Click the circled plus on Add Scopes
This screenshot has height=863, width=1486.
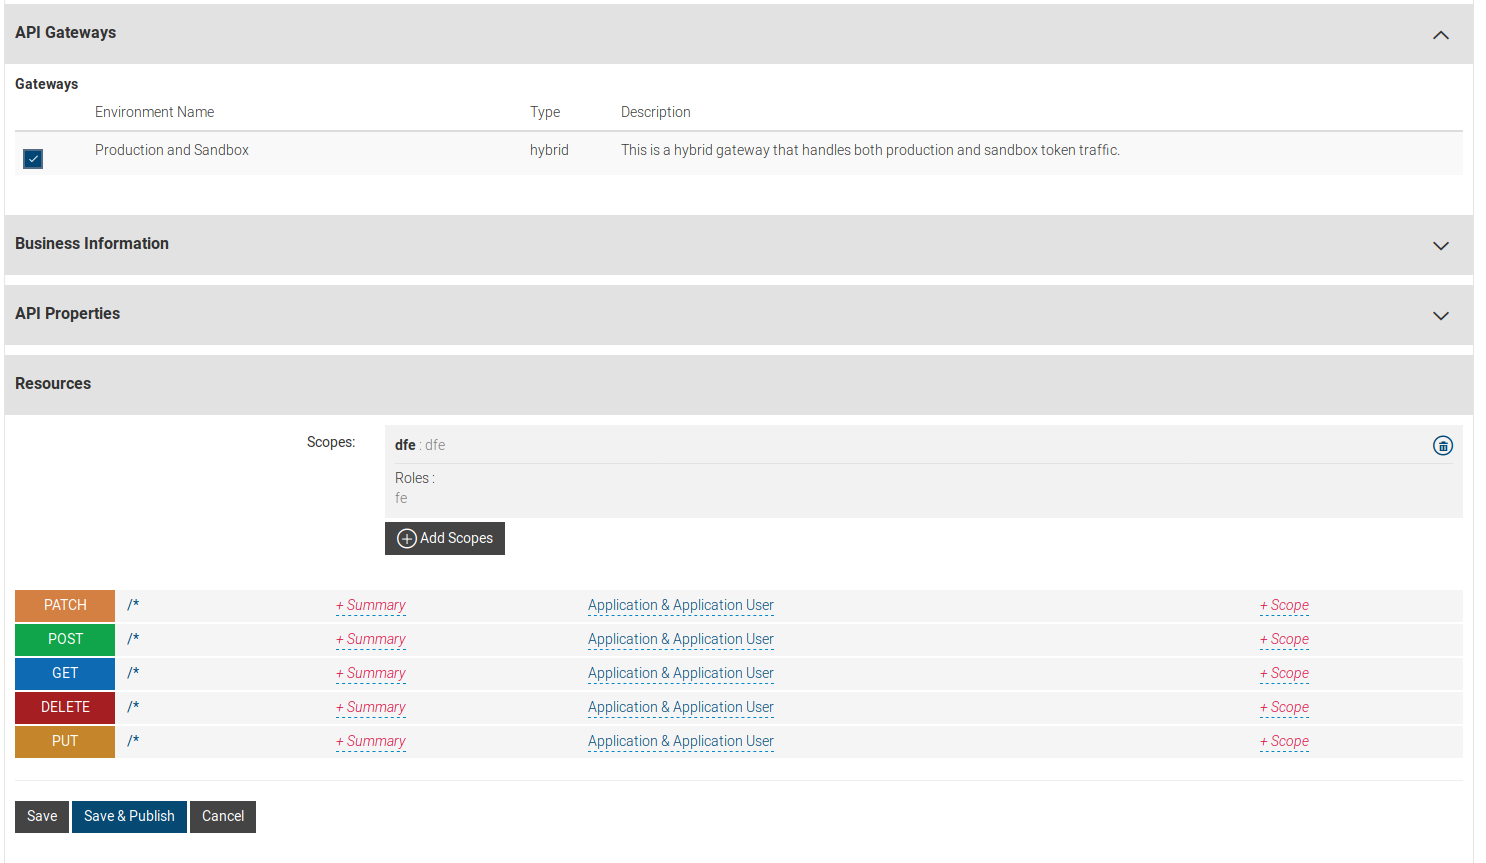pyautogui.click(x=406, y=538)
